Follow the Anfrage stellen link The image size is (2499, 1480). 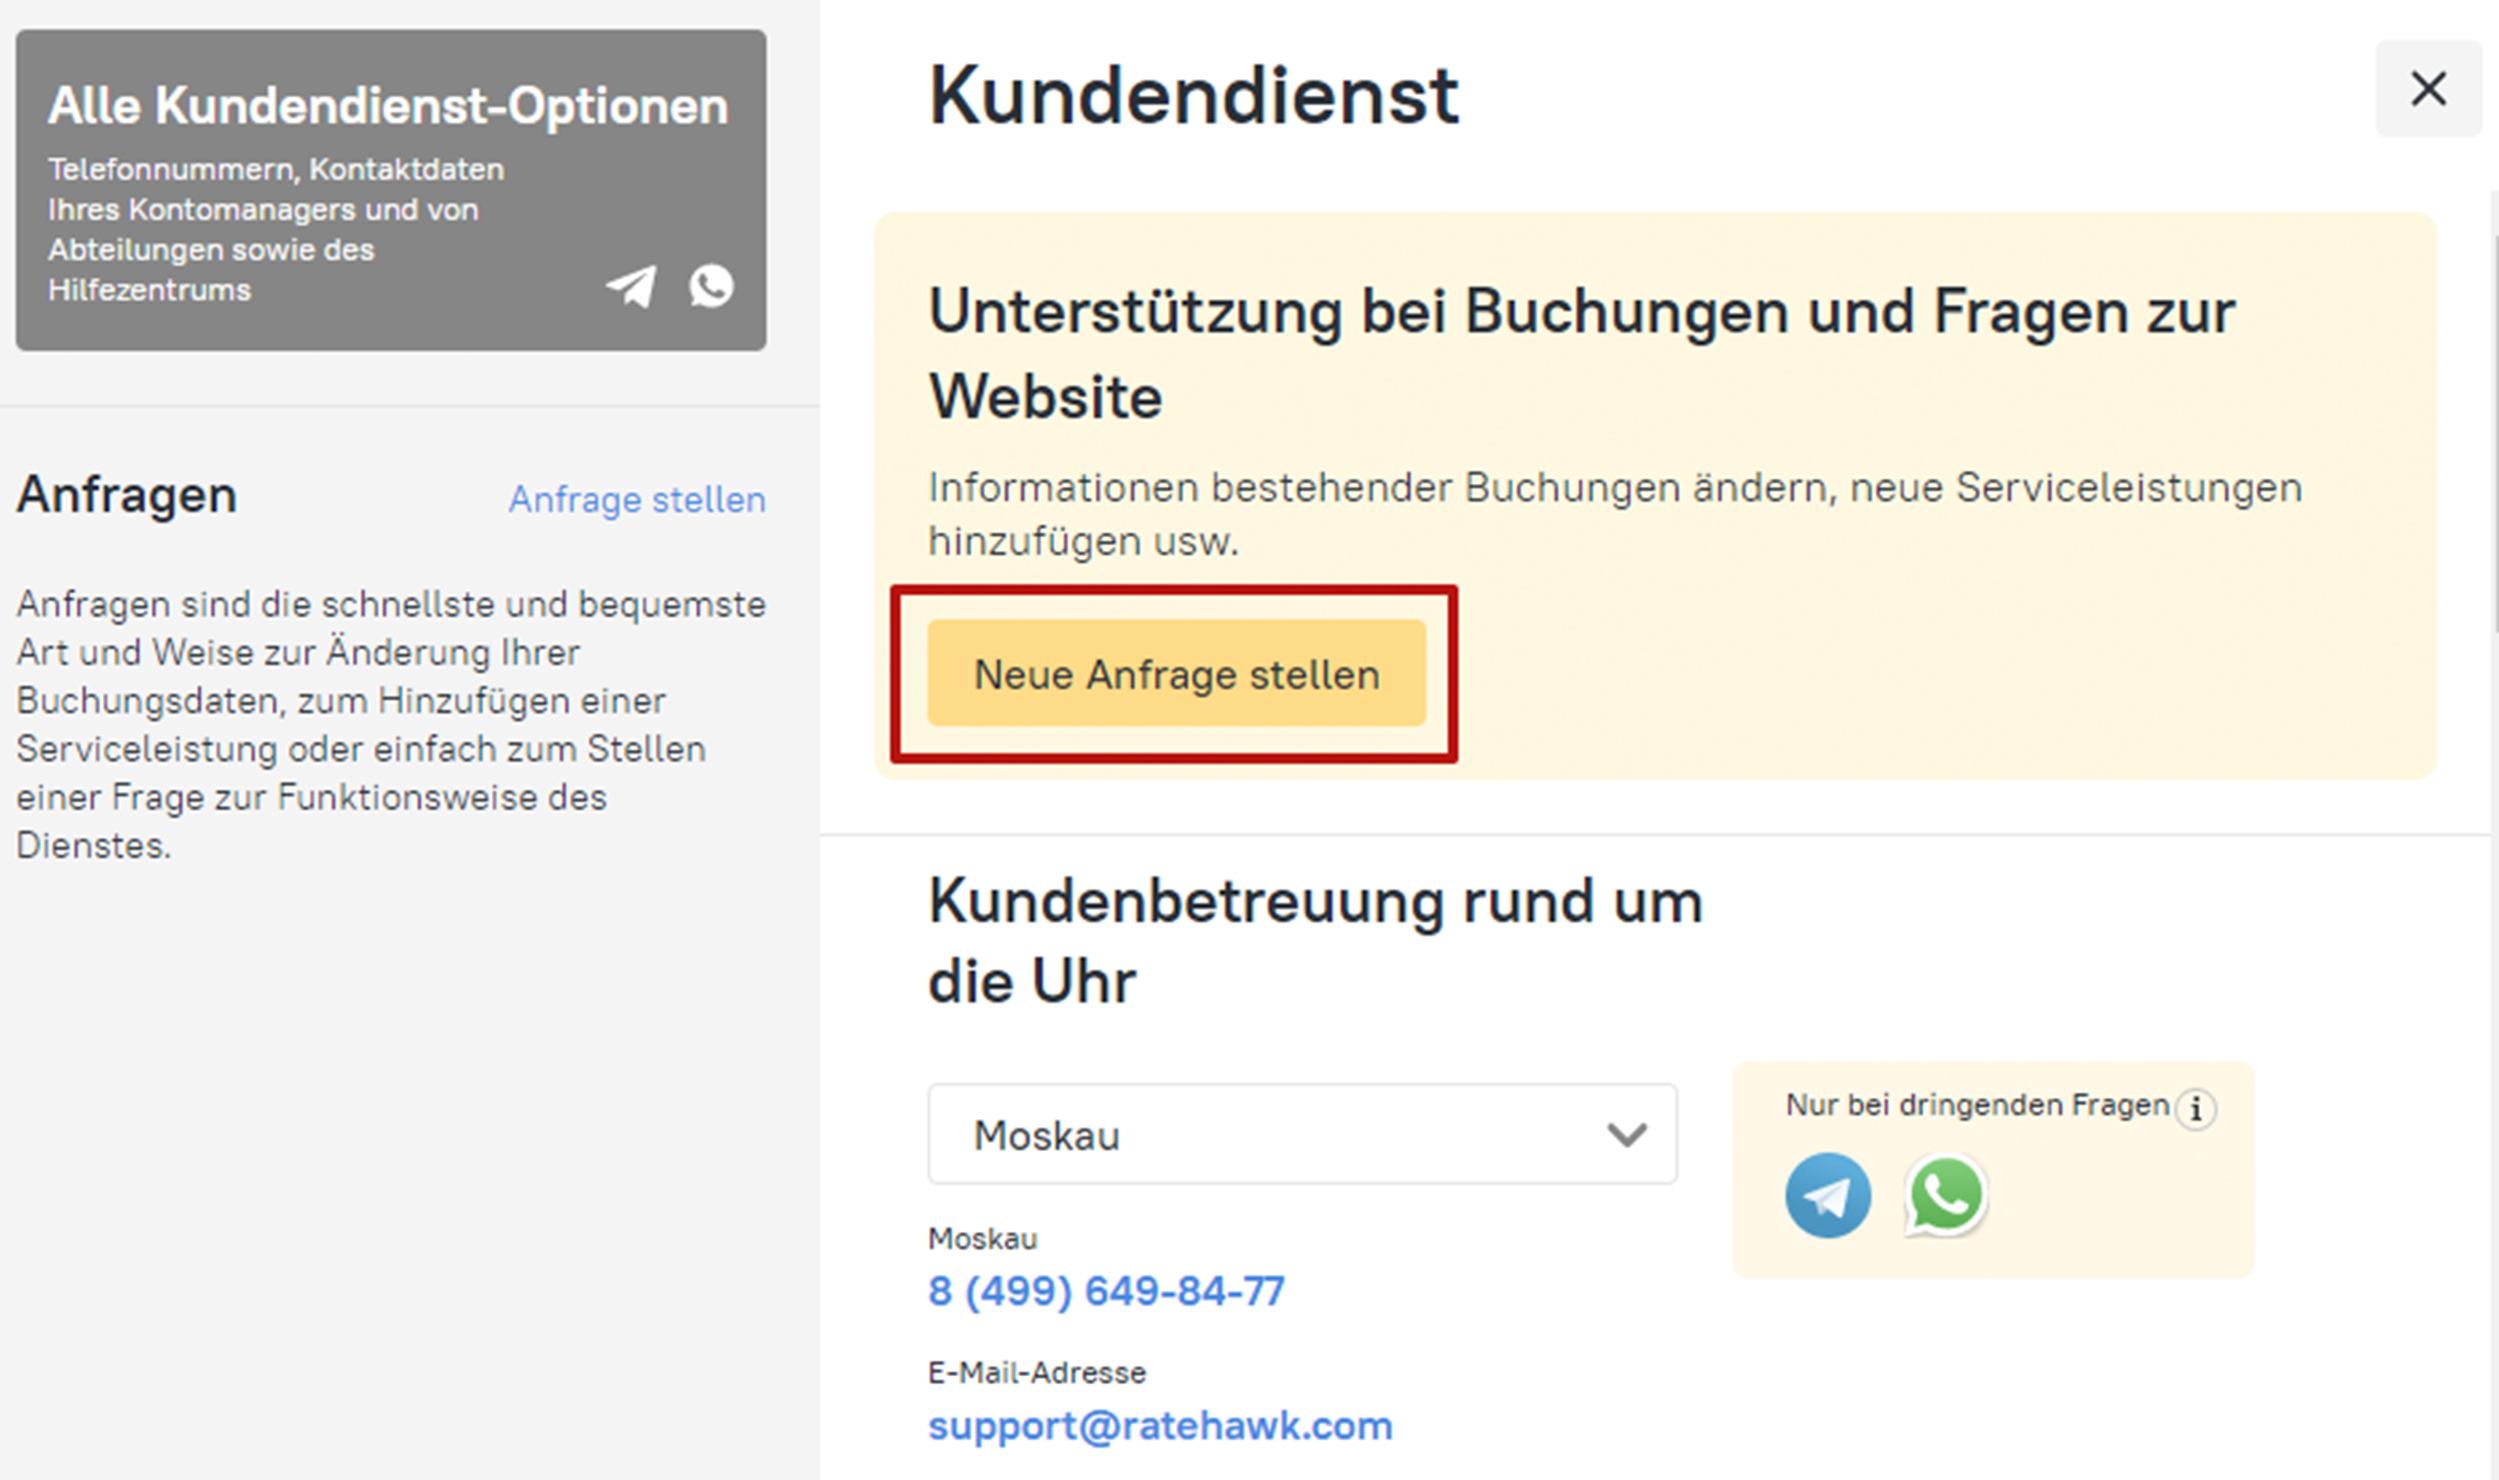pyautogui.click(x=637, y=499)
